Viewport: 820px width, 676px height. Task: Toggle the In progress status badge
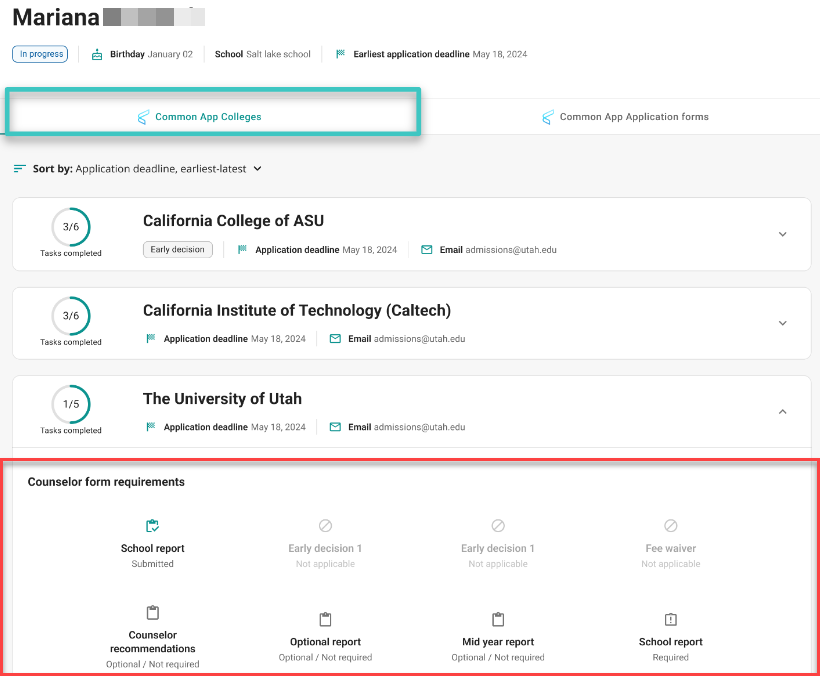(x=39, y=54)
